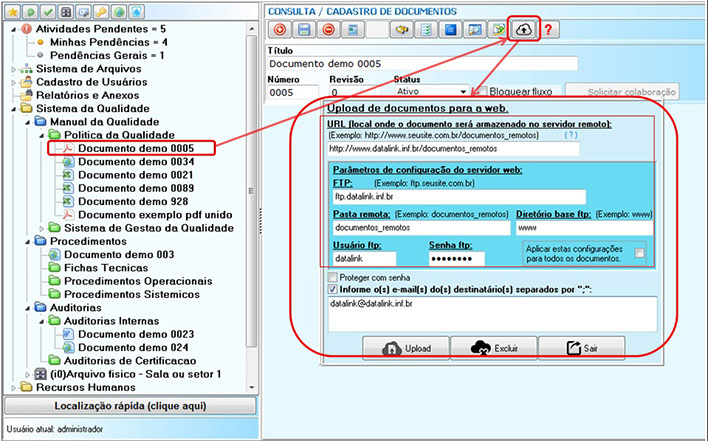Viewport: 708px width, 441px height.
Task: Collapse the Atividades Pendentes tree node
Action: tap(11, 29)
